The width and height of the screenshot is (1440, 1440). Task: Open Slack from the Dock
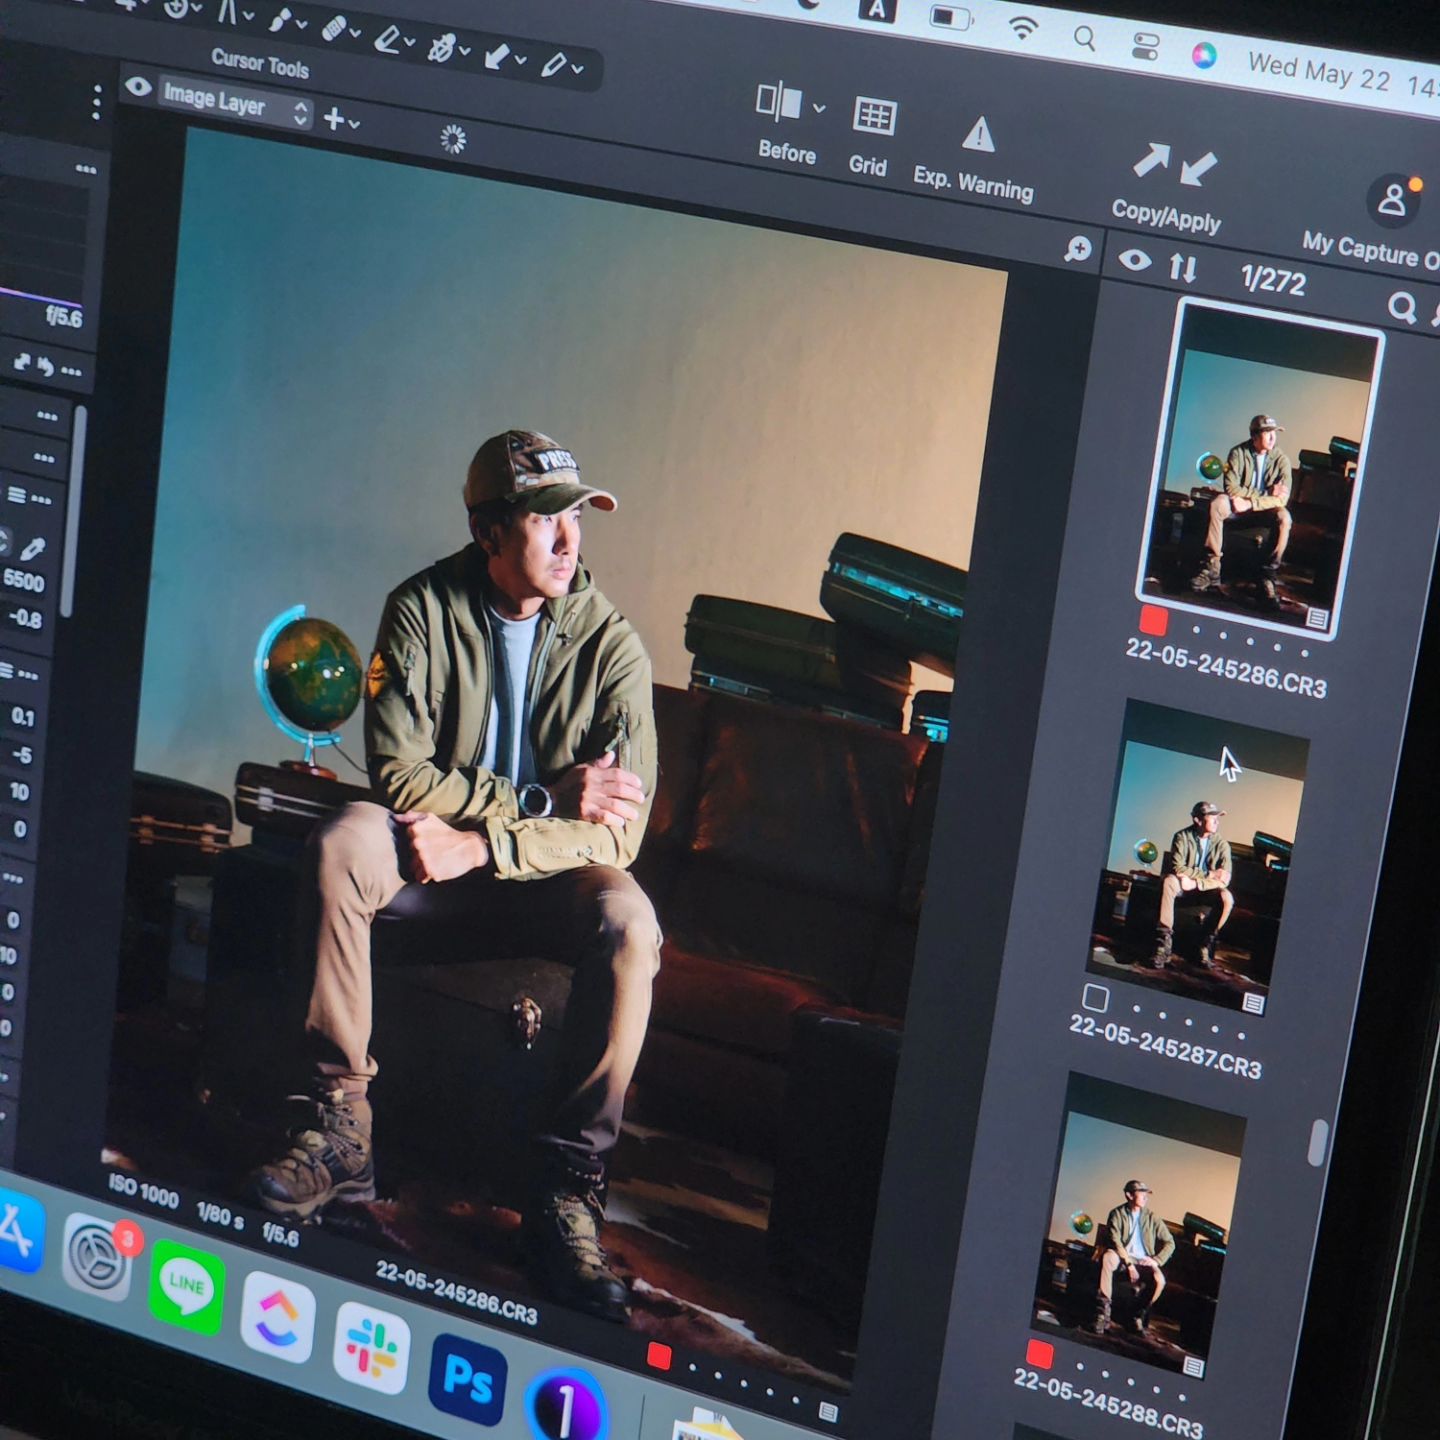(x=371, y=1346)
